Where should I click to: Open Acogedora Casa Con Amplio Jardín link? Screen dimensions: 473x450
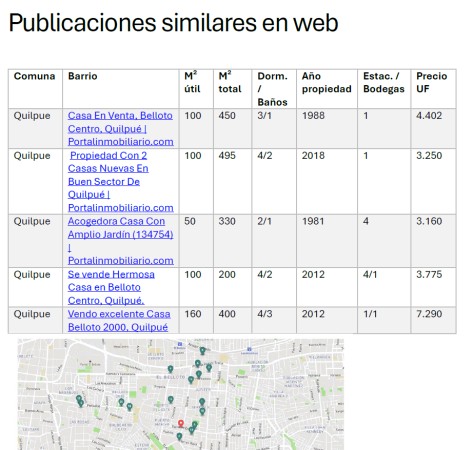[120, 241]
